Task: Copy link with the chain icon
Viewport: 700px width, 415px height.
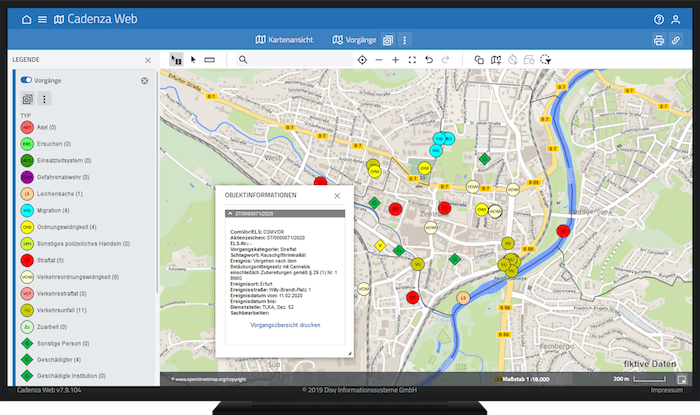Action: coord(675,40)
